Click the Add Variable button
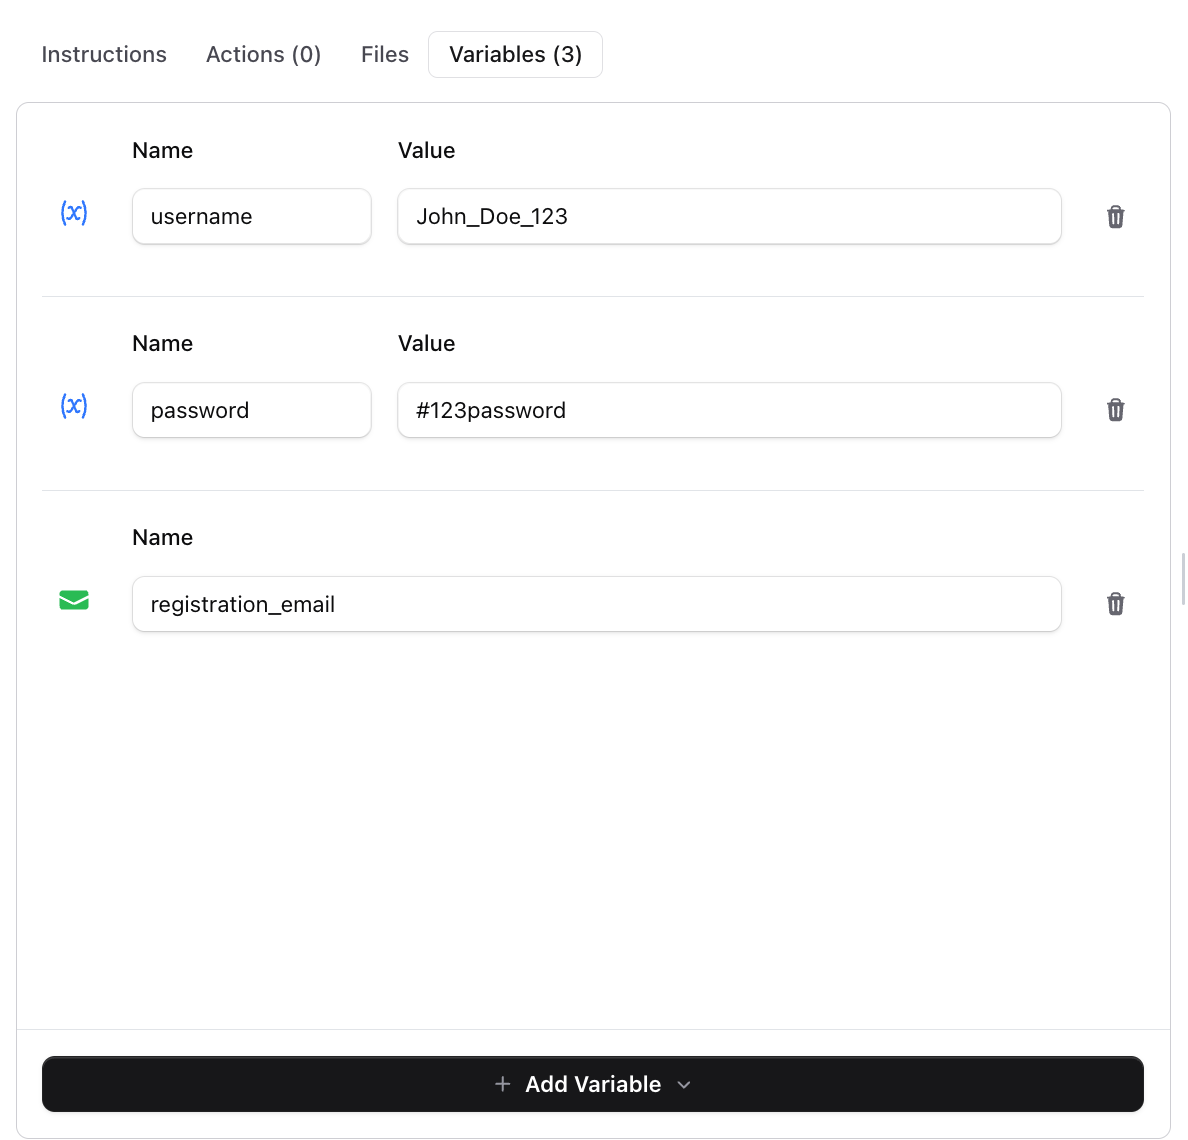1188x1140 pixels. pos(592,1084)
